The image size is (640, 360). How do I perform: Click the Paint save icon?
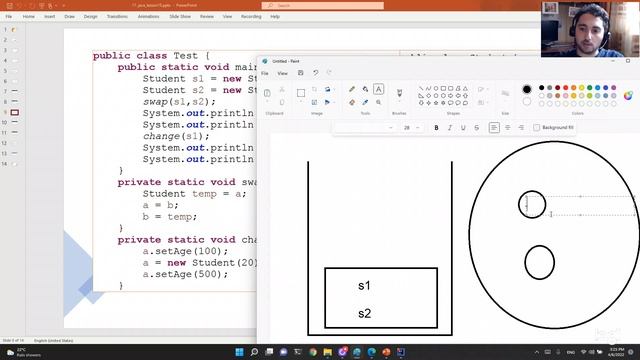(300, 73)
